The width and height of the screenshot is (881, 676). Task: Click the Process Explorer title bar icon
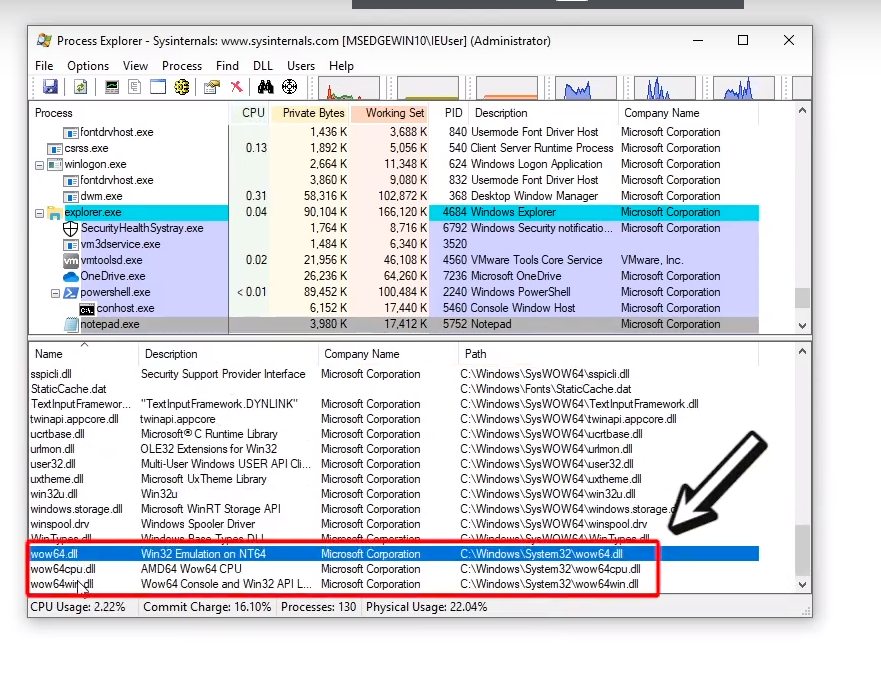[44, 40]
